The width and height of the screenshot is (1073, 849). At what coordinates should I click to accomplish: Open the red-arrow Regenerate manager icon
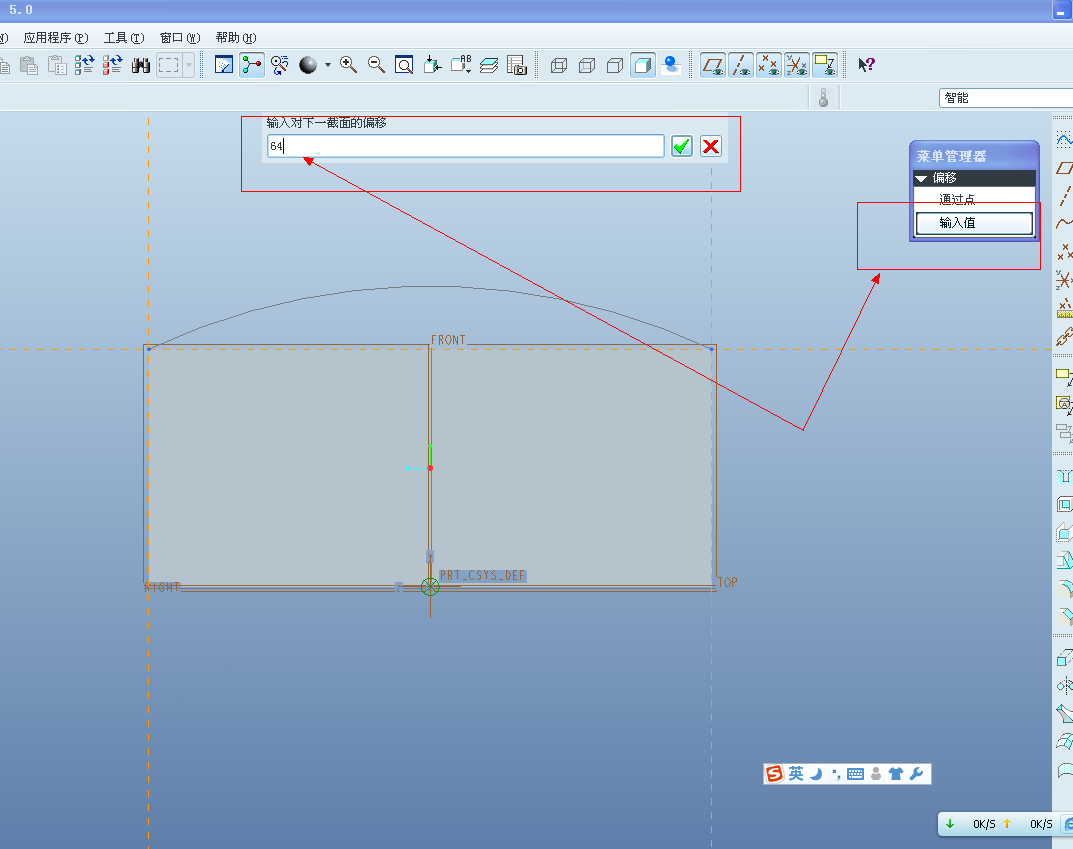pyautogui.click(x=113, y=66)
